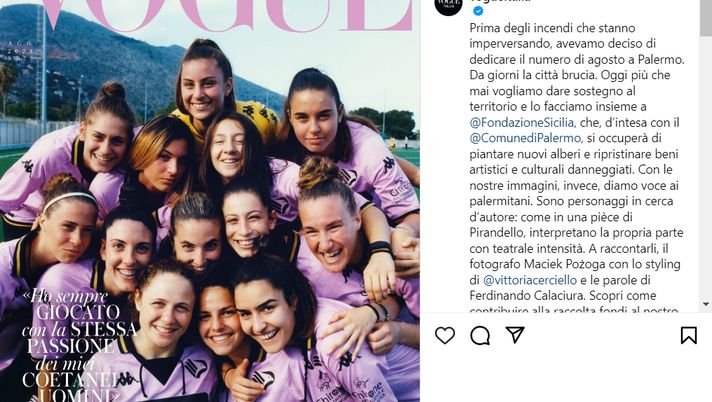Click the blue verified badge
The width and height of the screenshot is (712, 402).
click(478, 11)
